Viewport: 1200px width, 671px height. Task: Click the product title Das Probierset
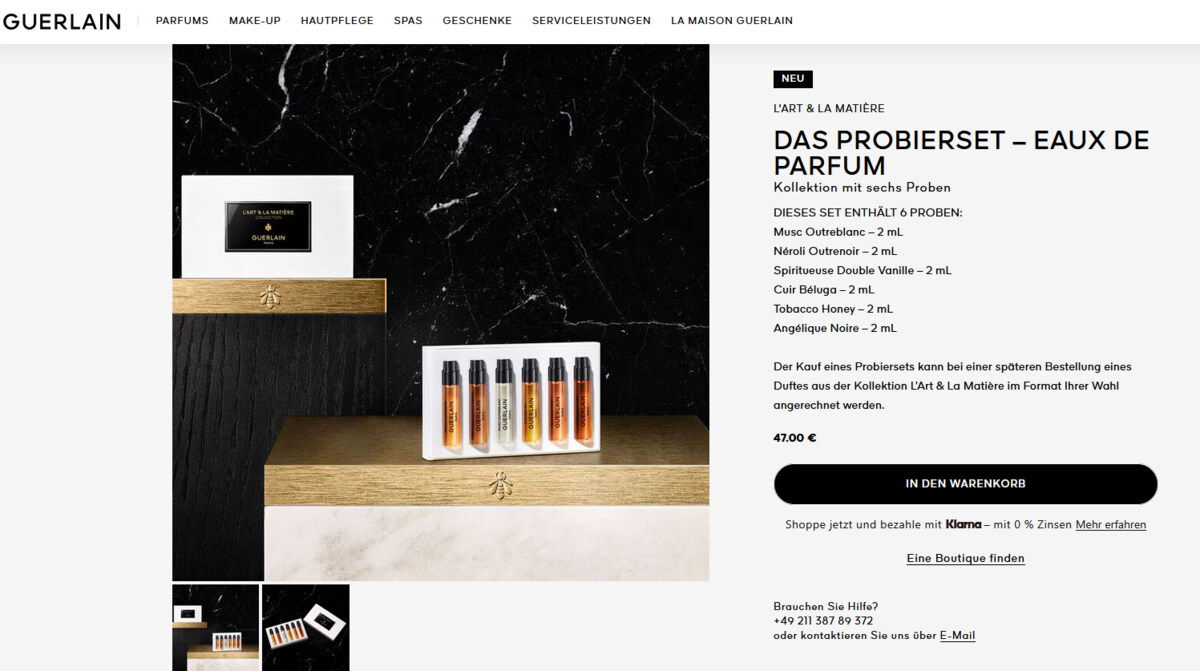(961, 153)
